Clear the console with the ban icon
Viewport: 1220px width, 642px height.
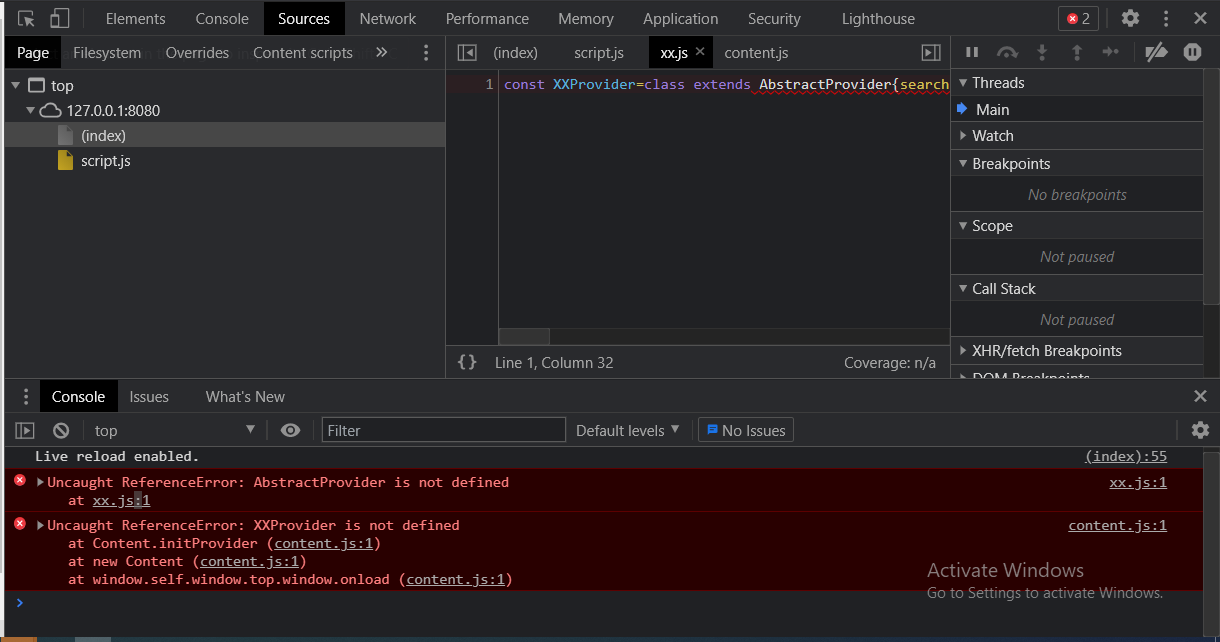[x=61, y=430]
